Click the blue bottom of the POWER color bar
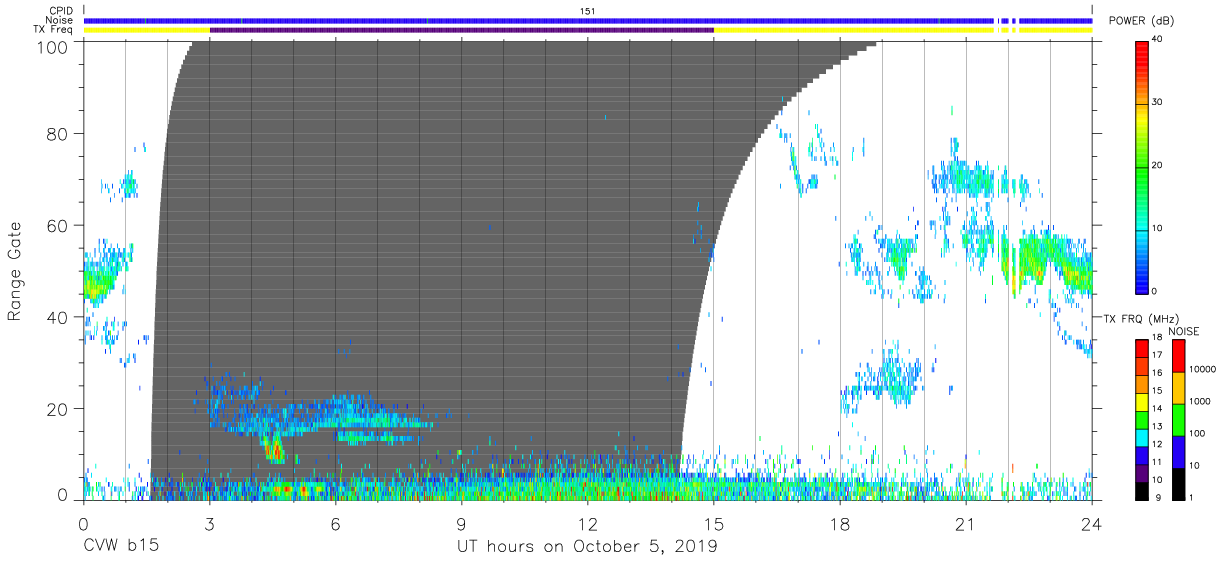 tap(1141, 283)
